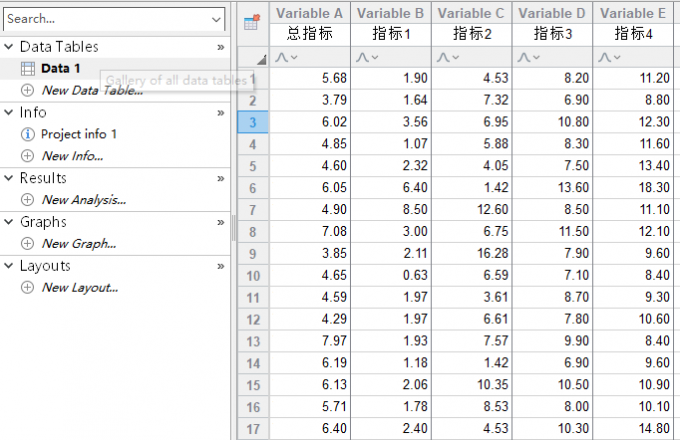
Task: Click the plus icon beside New Data Table
Action: point(27,90)
